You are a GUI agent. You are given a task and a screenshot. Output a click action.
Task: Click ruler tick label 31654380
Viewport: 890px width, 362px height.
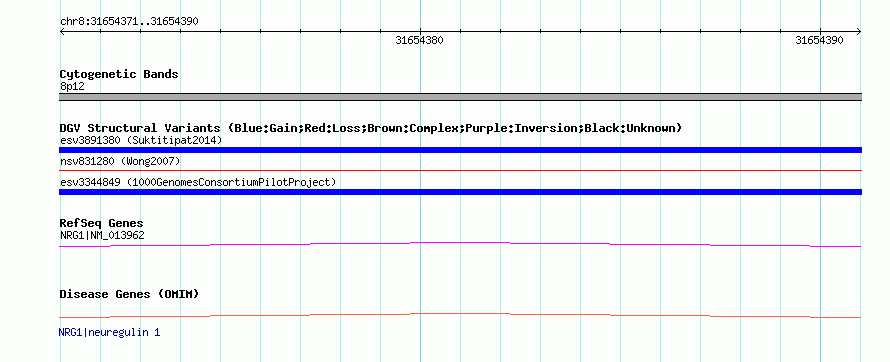pyautogui.click(x=419, y=40)
